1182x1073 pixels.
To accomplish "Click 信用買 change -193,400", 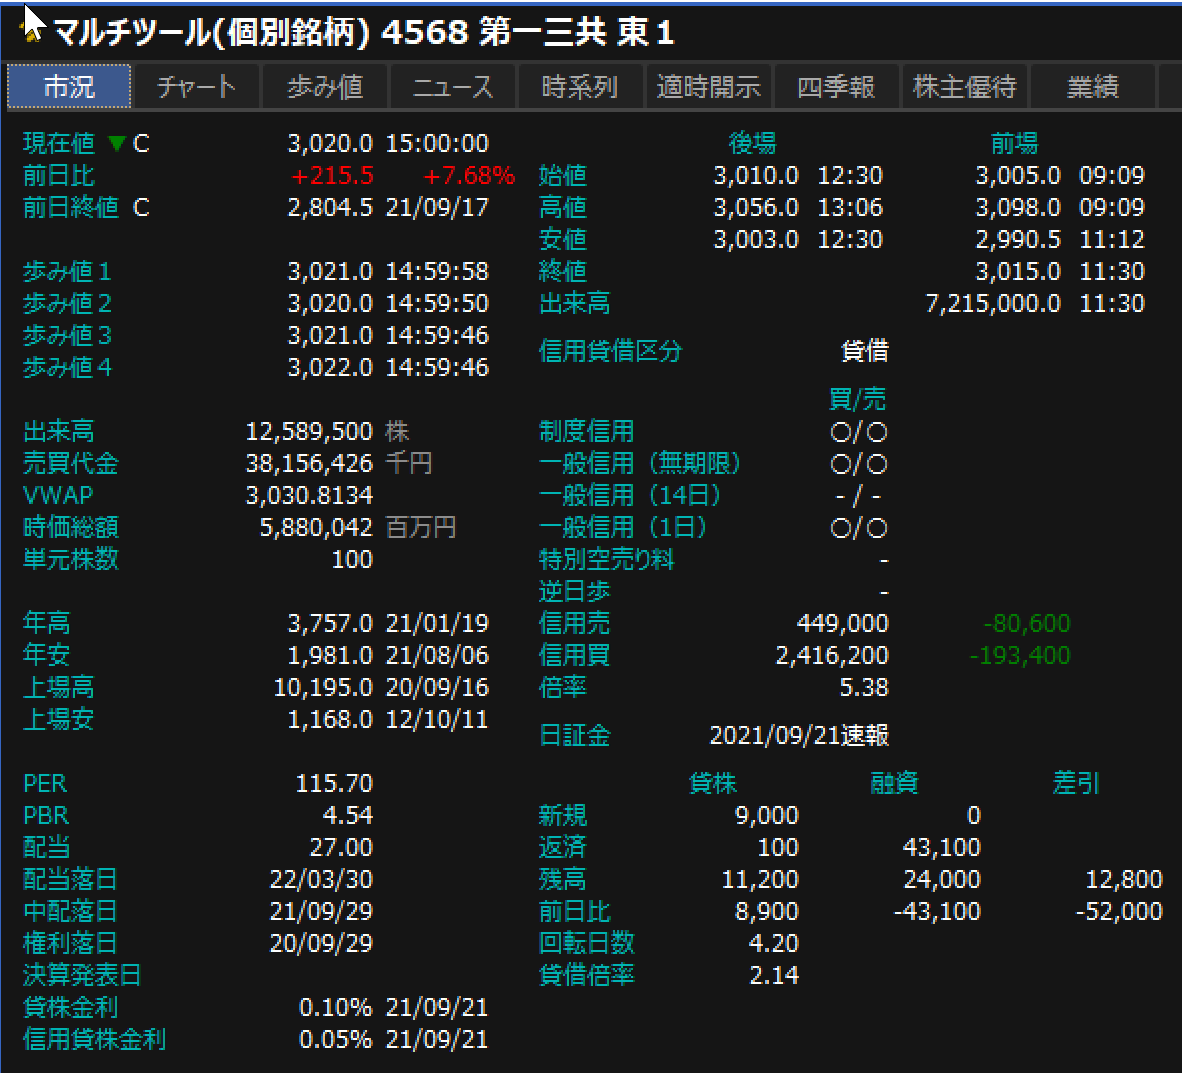I will [1019, 655].
